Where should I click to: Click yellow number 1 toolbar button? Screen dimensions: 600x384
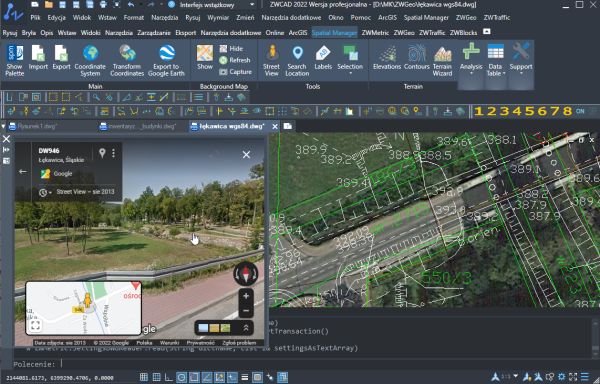[x=478, y=111]
